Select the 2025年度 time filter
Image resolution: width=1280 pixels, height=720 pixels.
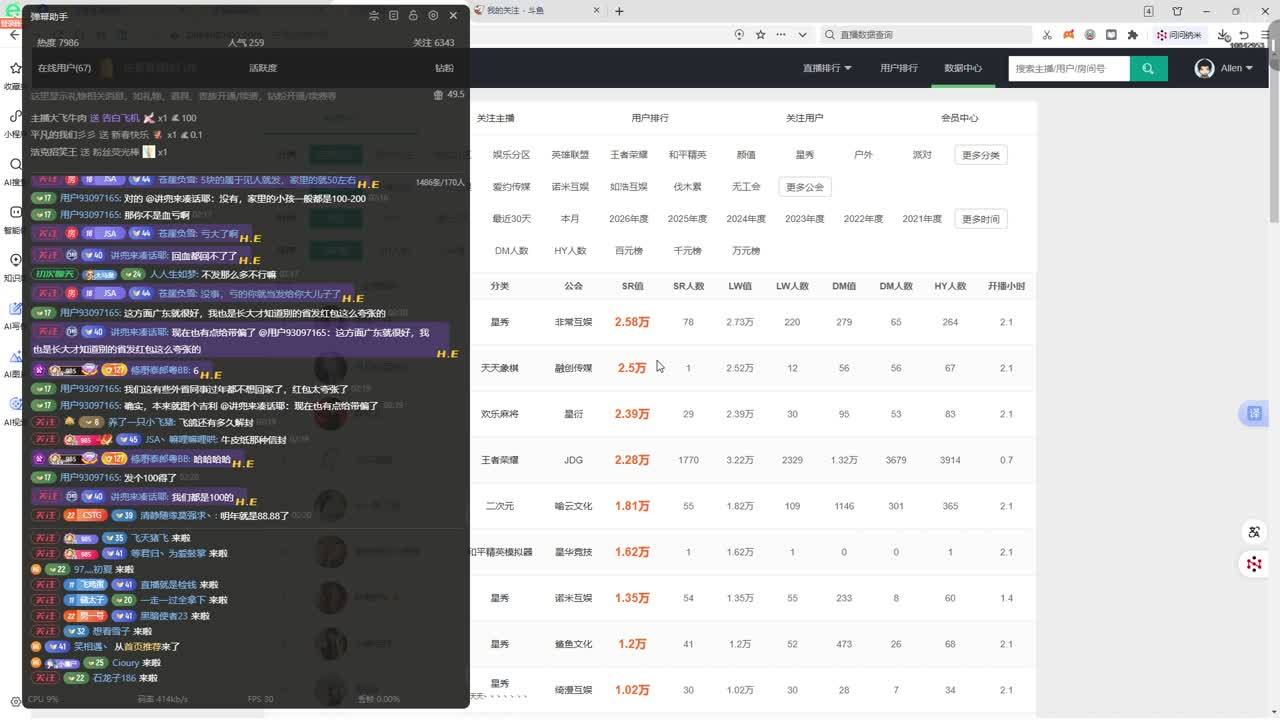(x=687, y=219)
